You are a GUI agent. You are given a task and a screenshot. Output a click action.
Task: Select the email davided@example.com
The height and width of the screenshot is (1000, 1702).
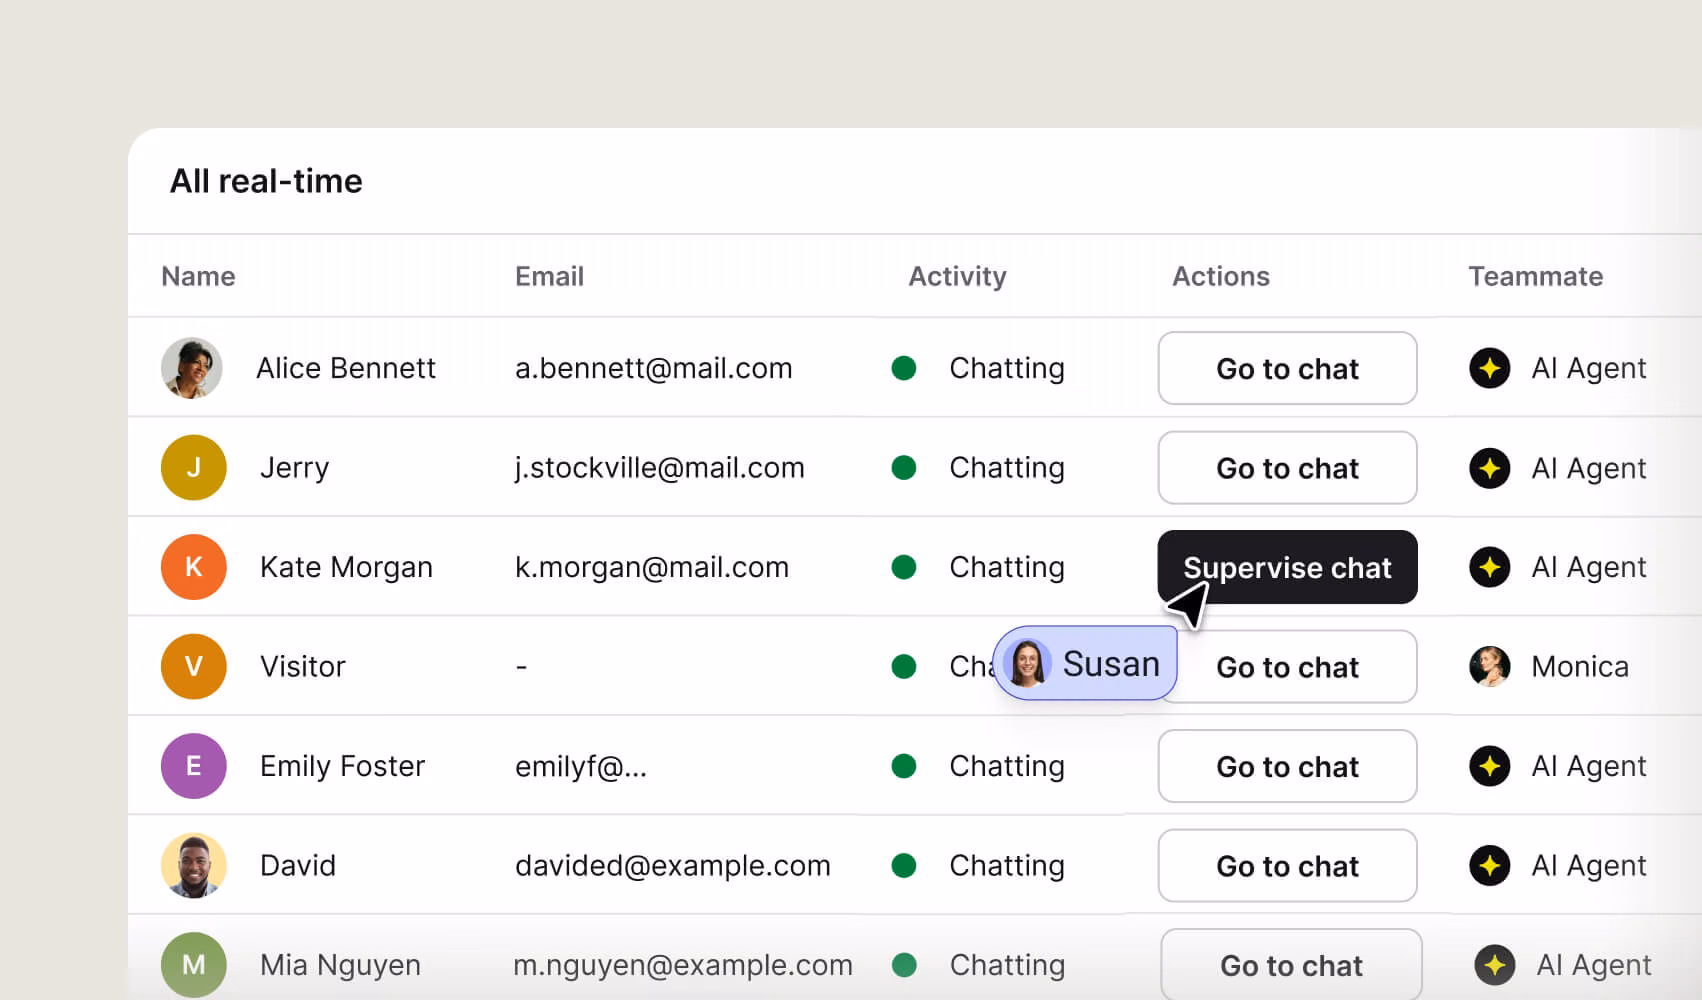click(x=672, y=865)
